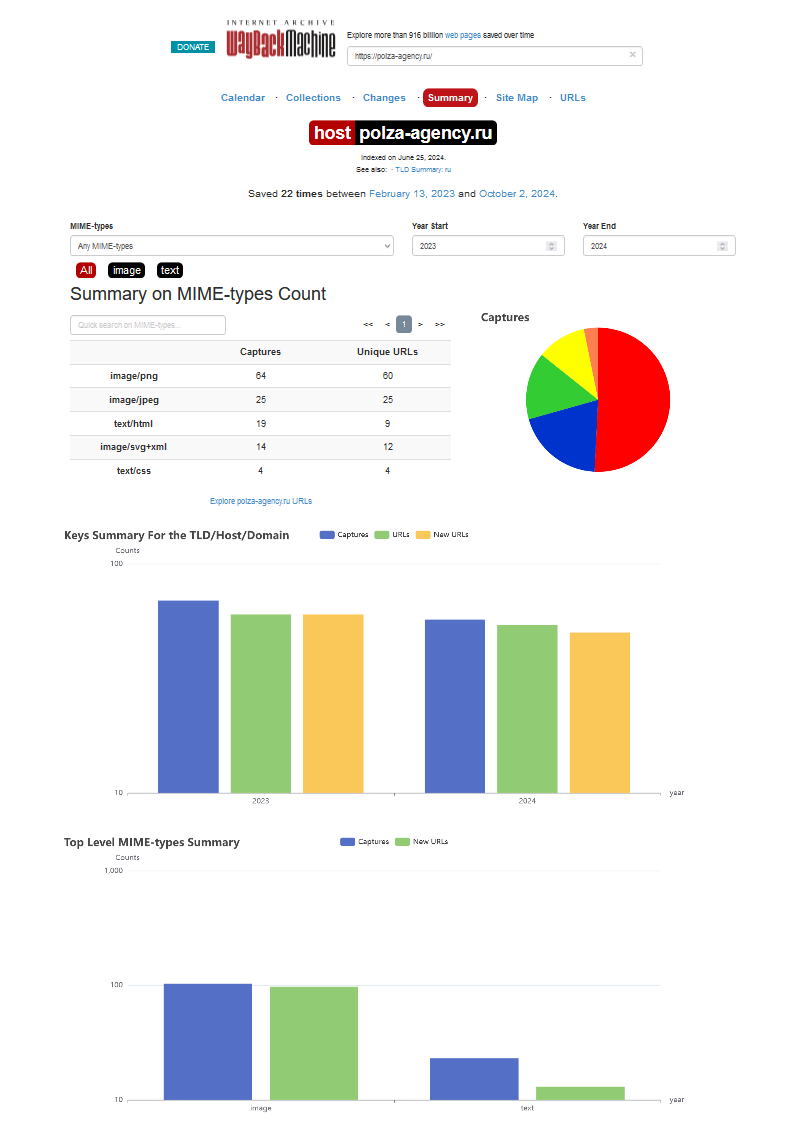Click the text Captures bar in MIME chart
The height and width of the screenshot is (1124, 790).
[474, 1079]
